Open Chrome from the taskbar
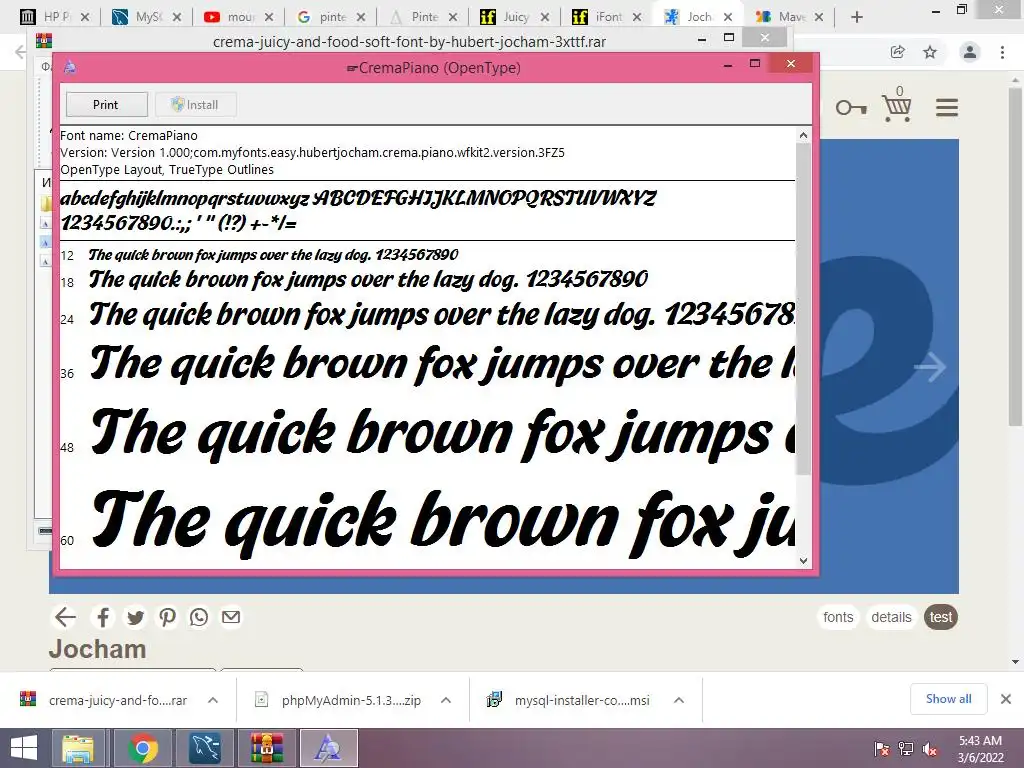 (x=142, y=748)
